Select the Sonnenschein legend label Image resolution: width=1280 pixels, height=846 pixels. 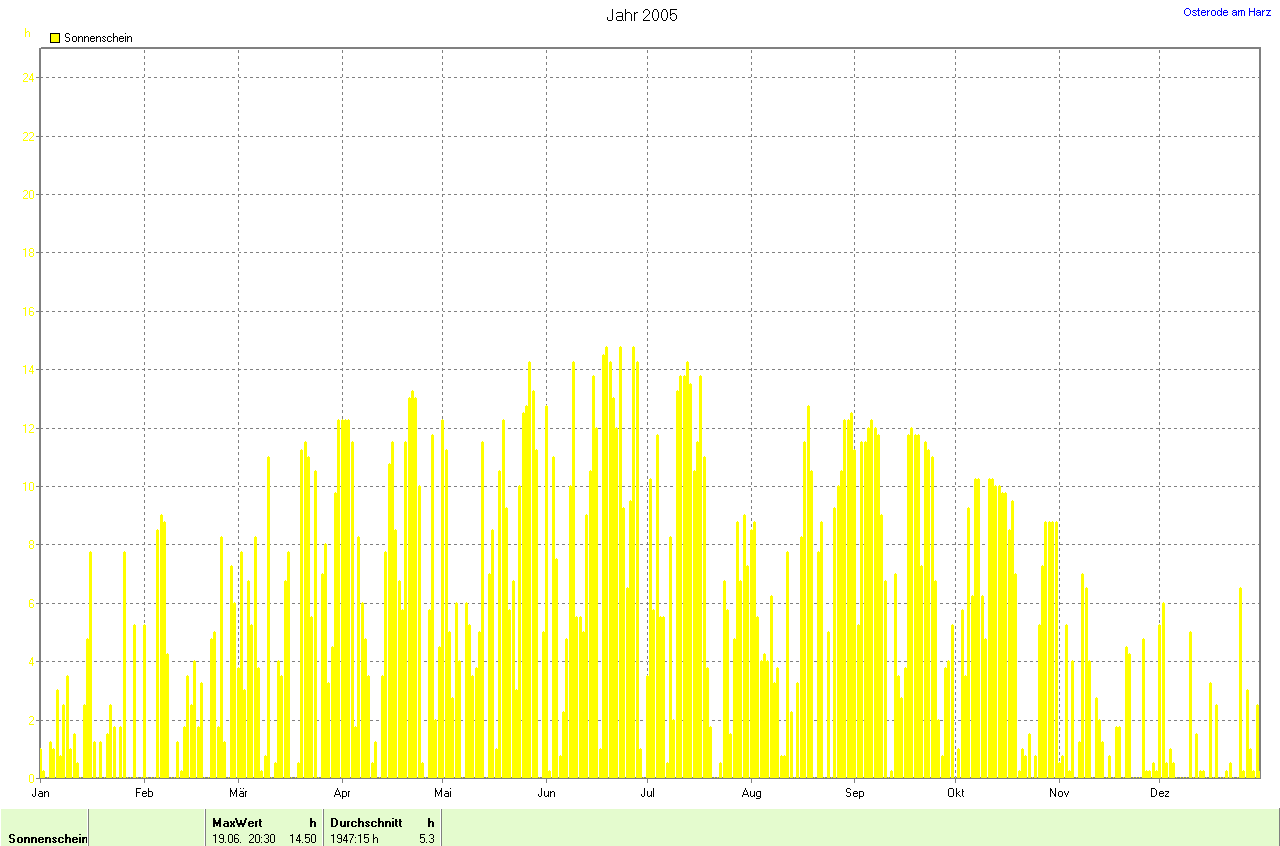click(x=98, y=38)
